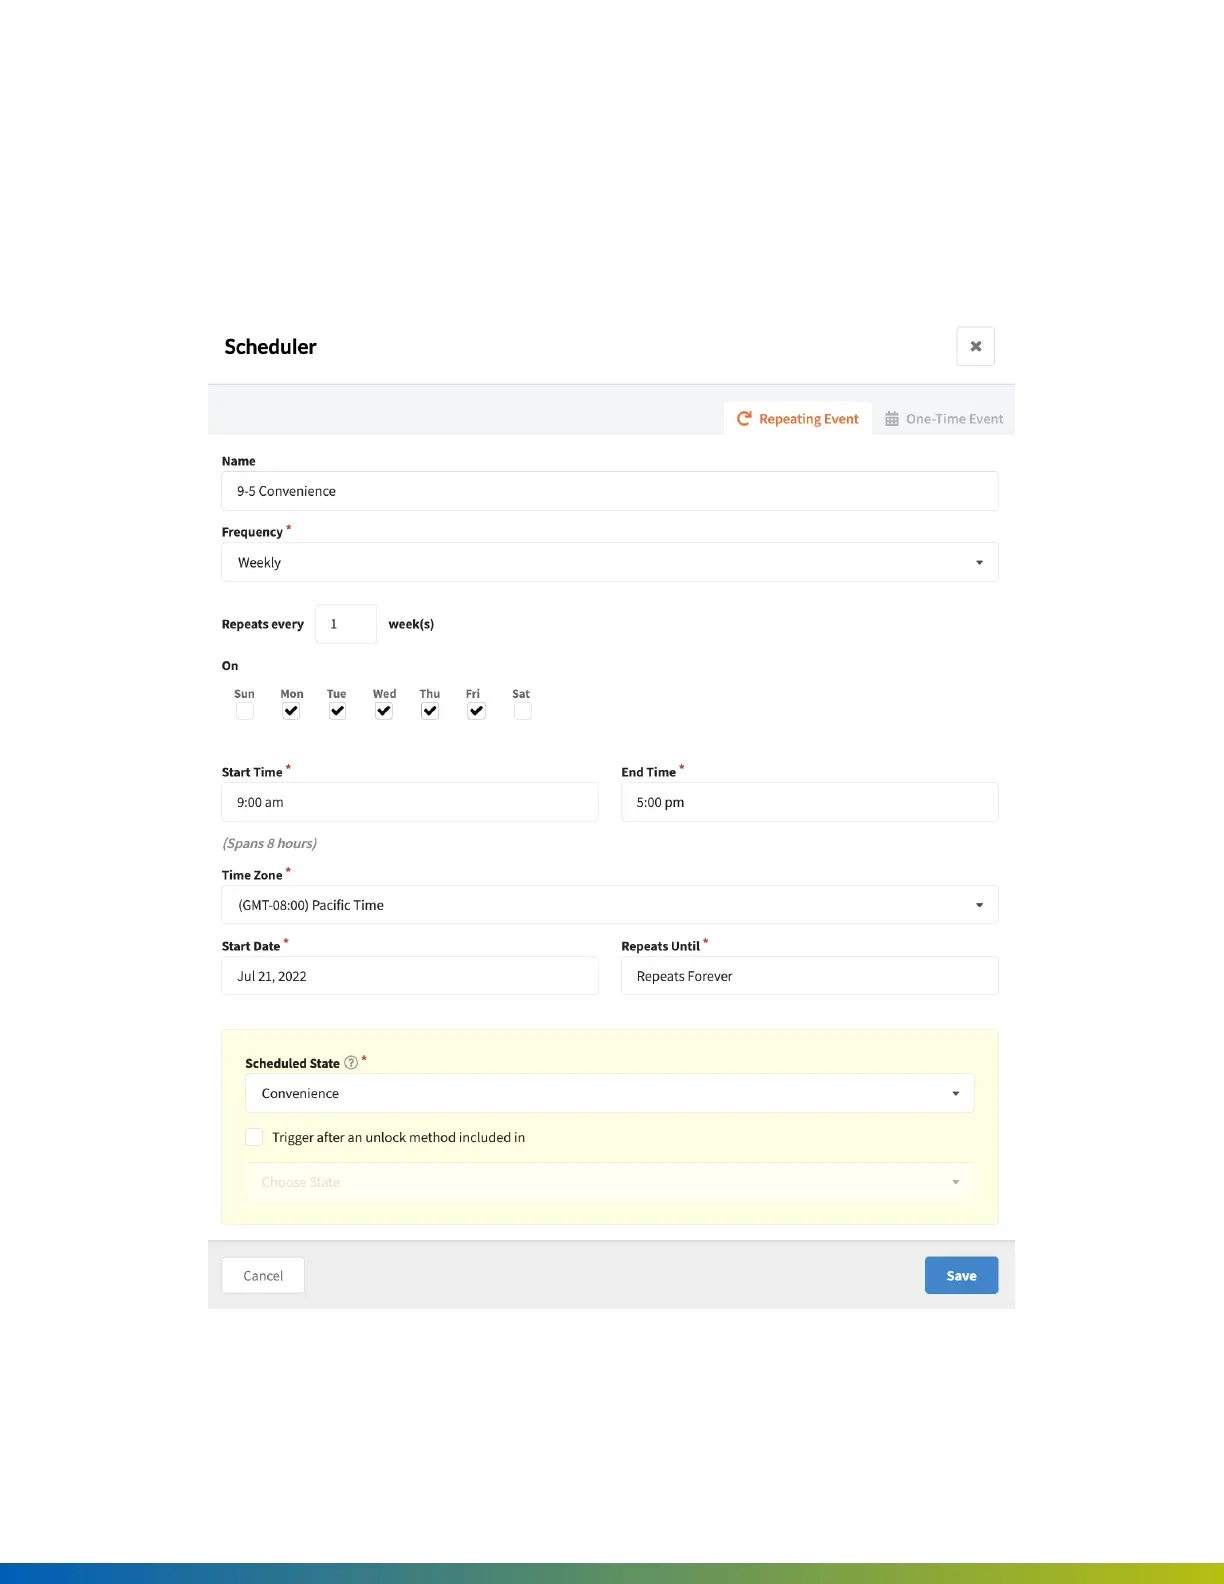Click the End Time 5:00 pm field
The height and width of the screenshot is (1584, 1224).
pos(809,802)
